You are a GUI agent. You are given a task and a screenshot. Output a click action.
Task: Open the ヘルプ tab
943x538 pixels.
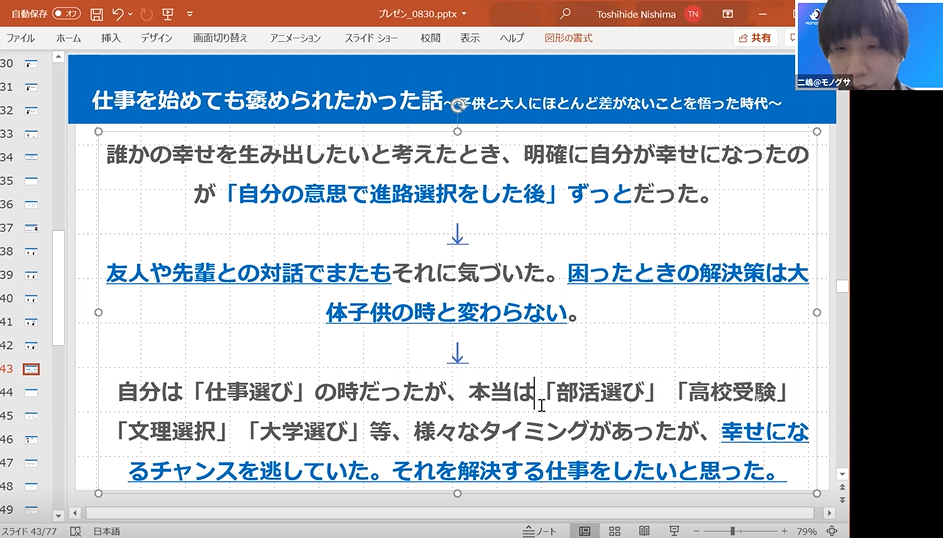[x=512, y=38]
